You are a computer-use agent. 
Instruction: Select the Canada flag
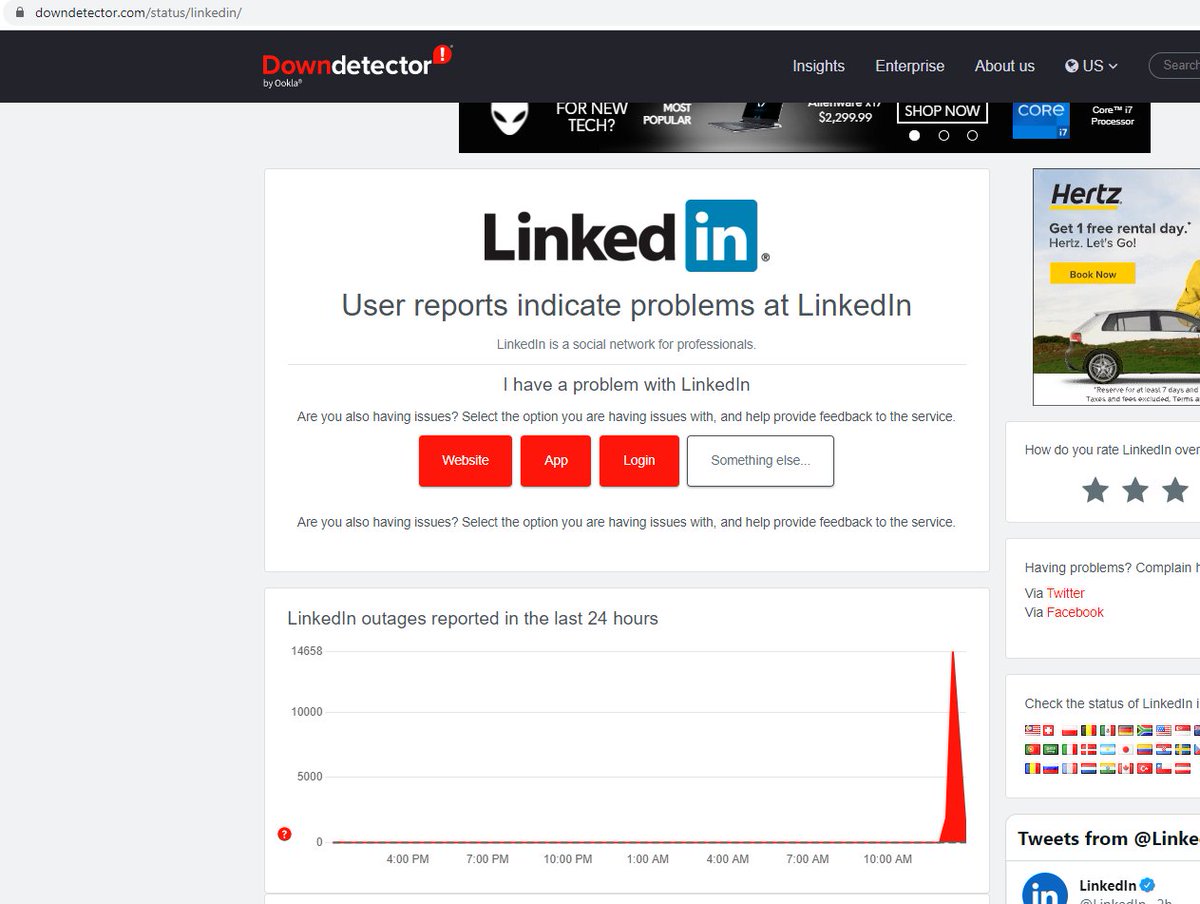click(1126, 768)
